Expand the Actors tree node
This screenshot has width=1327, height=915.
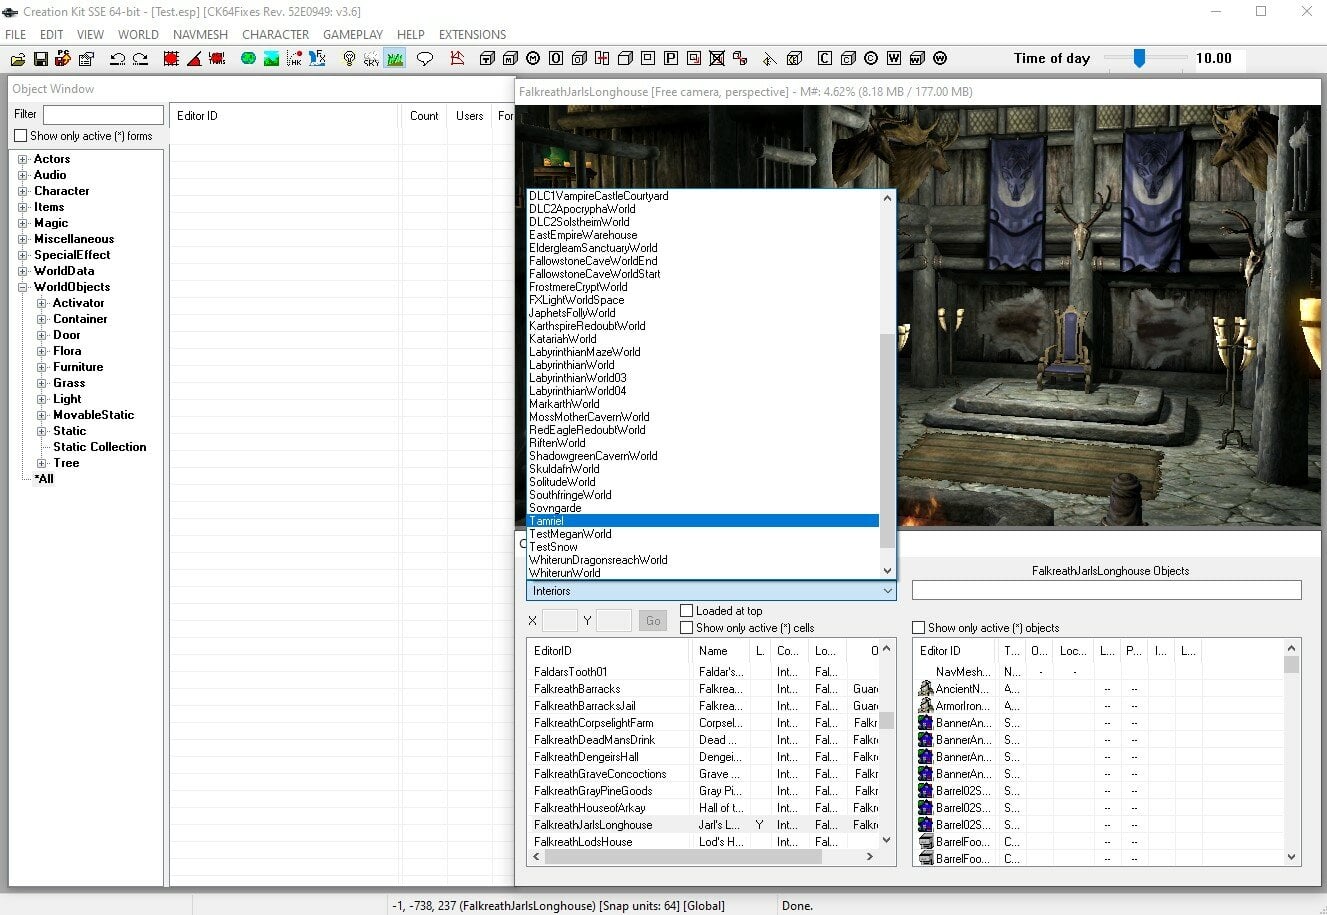pyautogui.click(x=22, y=159)
